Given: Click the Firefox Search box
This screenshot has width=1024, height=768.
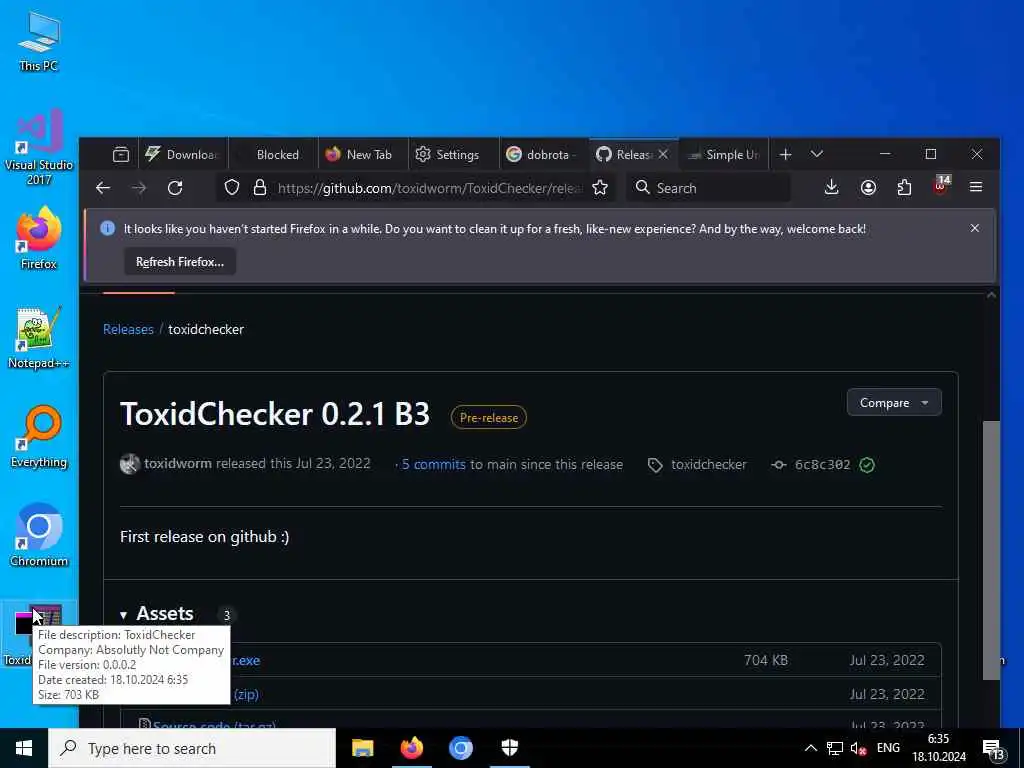Looking at the screenshot, I should [709, 188].
